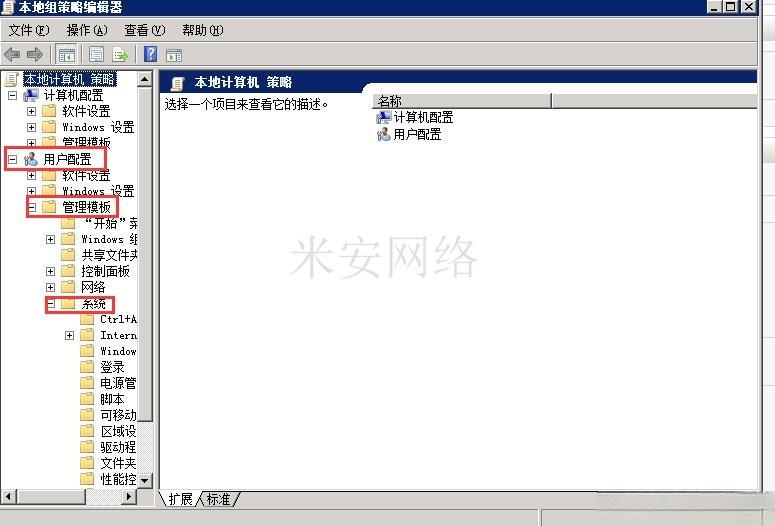Collapse the 管理模板 node under 用户配置

click(31, 207)
